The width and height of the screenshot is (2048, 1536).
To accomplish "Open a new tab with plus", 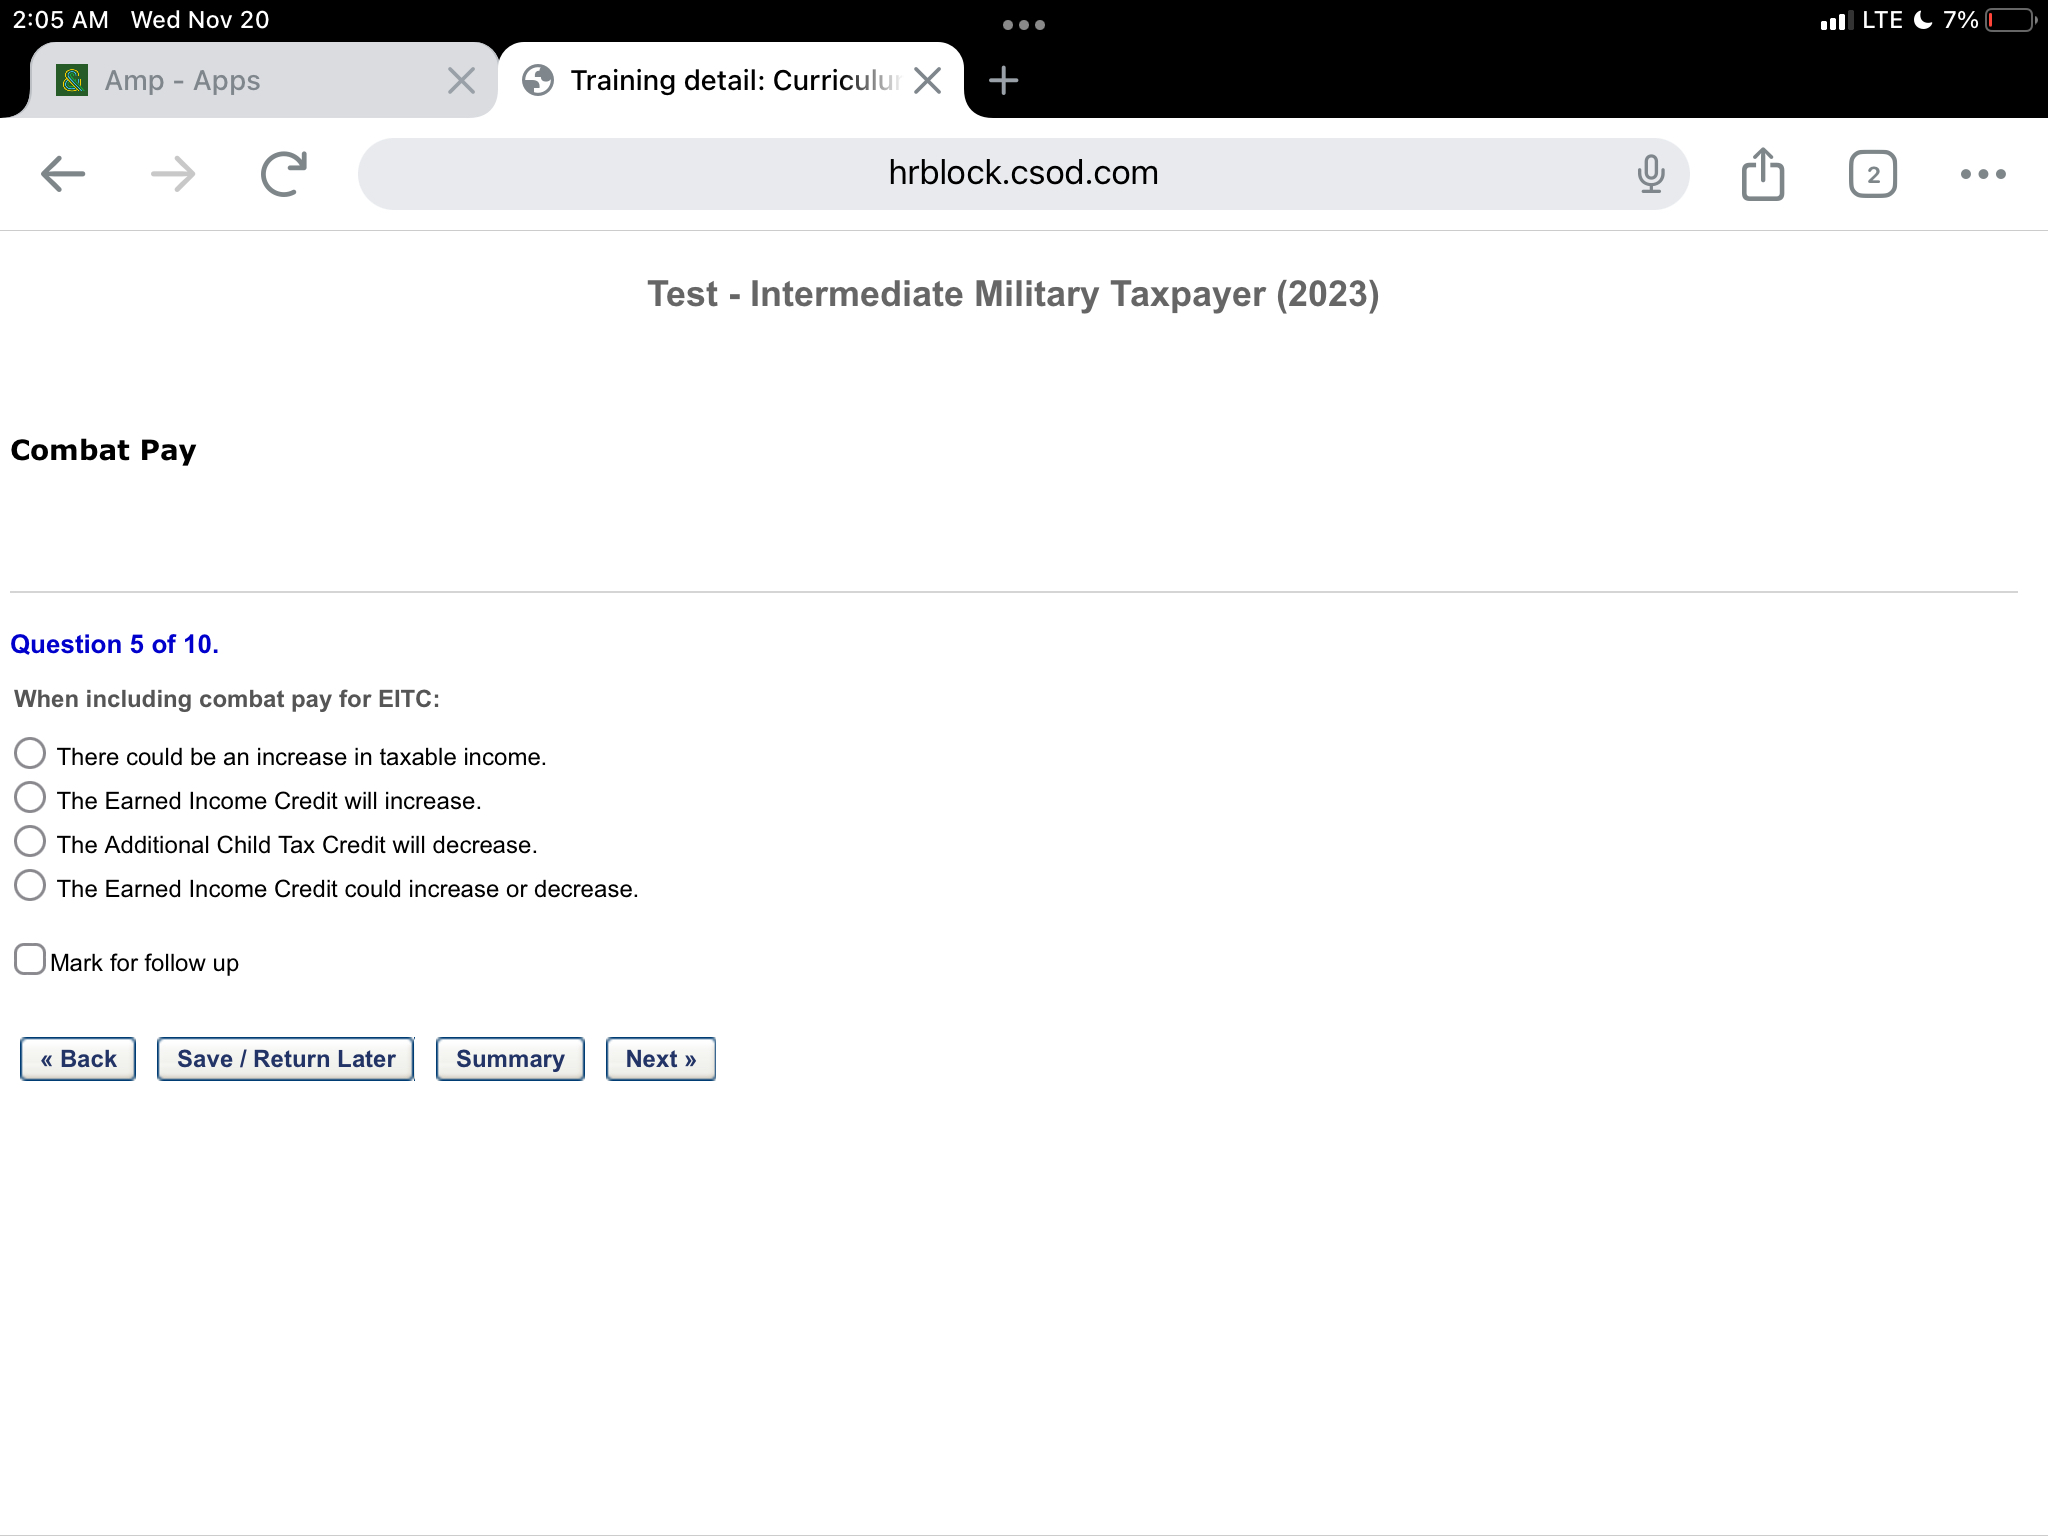I will point(1003,80).
